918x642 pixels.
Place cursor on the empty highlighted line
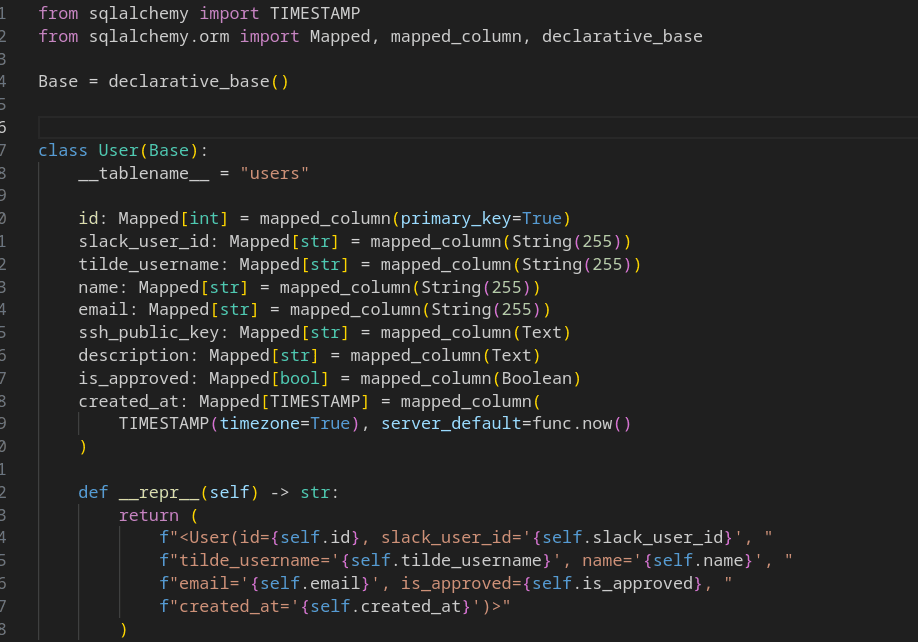[x=400, y=127]
